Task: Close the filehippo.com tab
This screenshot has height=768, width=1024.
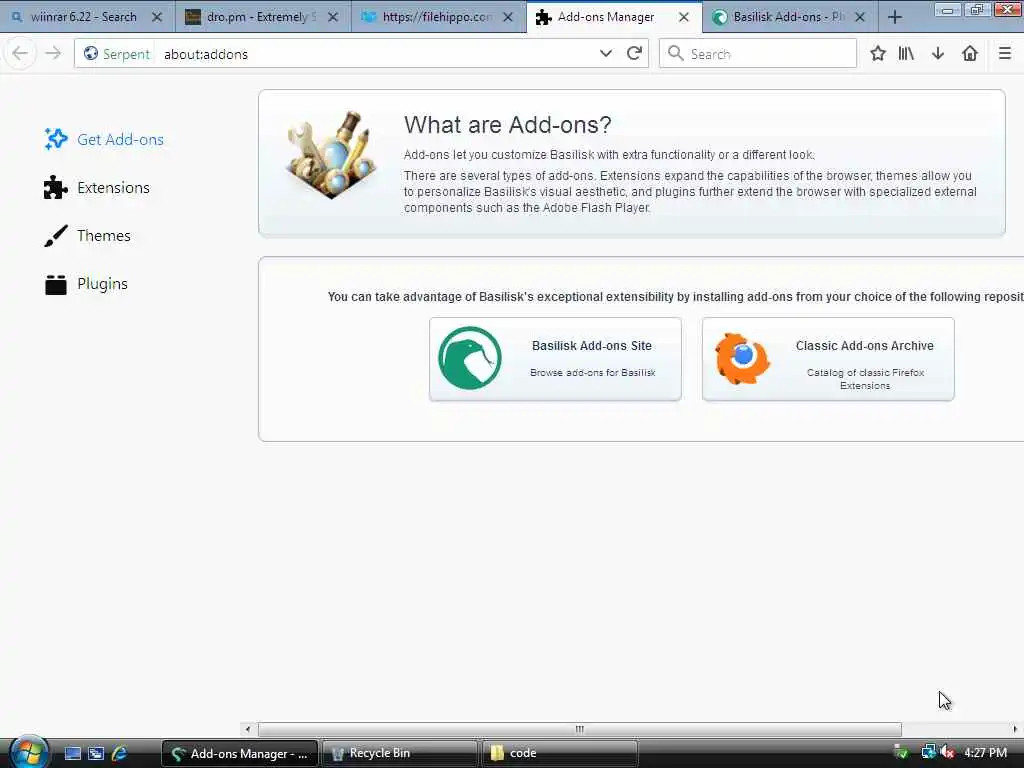Action: click(507, 17)
